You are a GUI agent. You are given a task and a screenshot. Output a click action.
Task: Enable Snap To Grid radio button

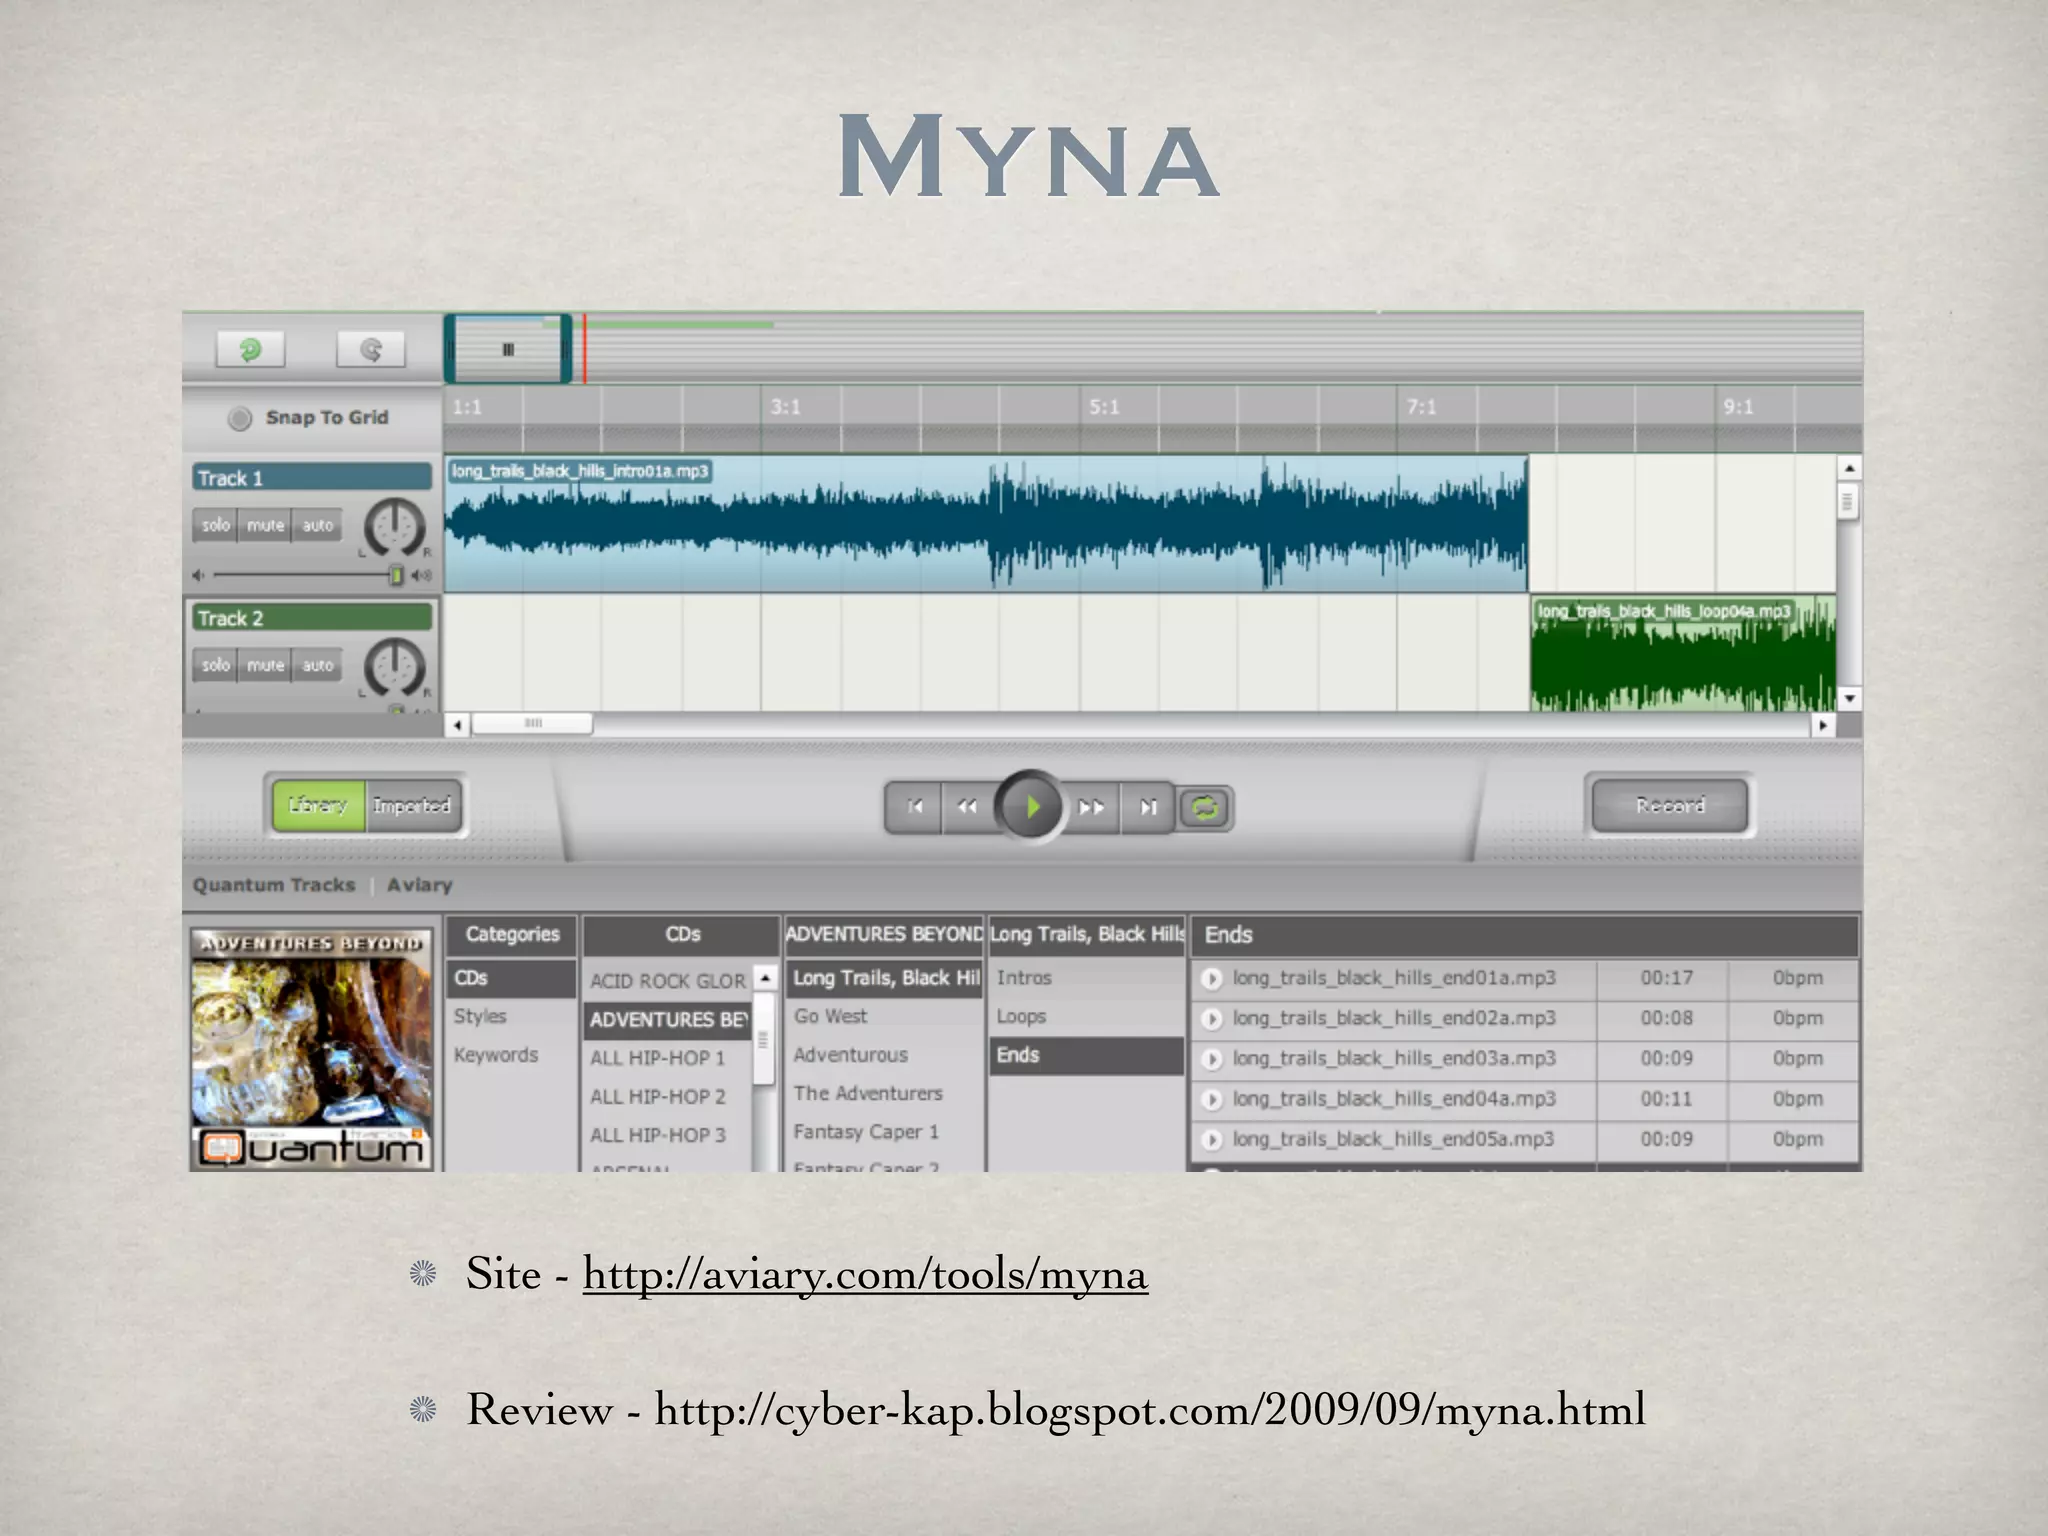(x=240, y=418)
